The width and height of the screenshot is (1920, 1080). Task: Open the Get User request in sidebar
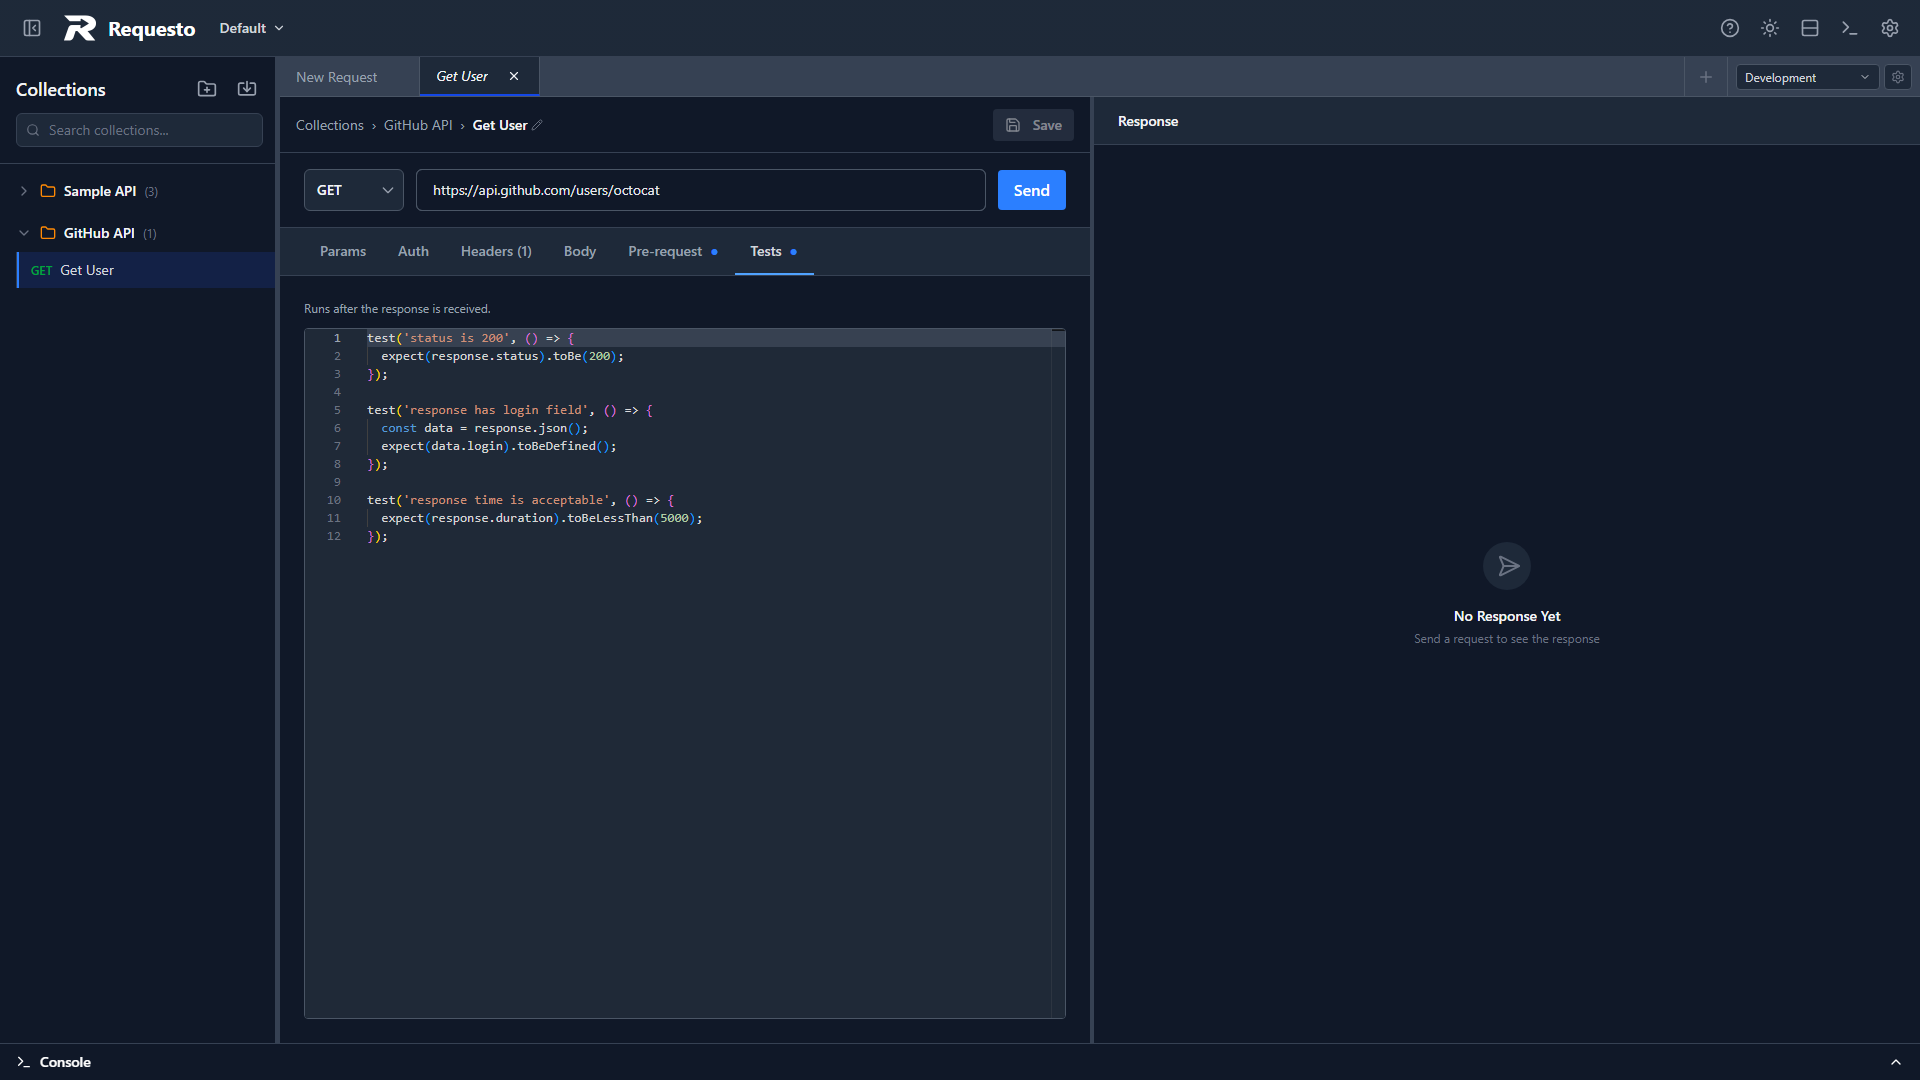tap(146, 270)
